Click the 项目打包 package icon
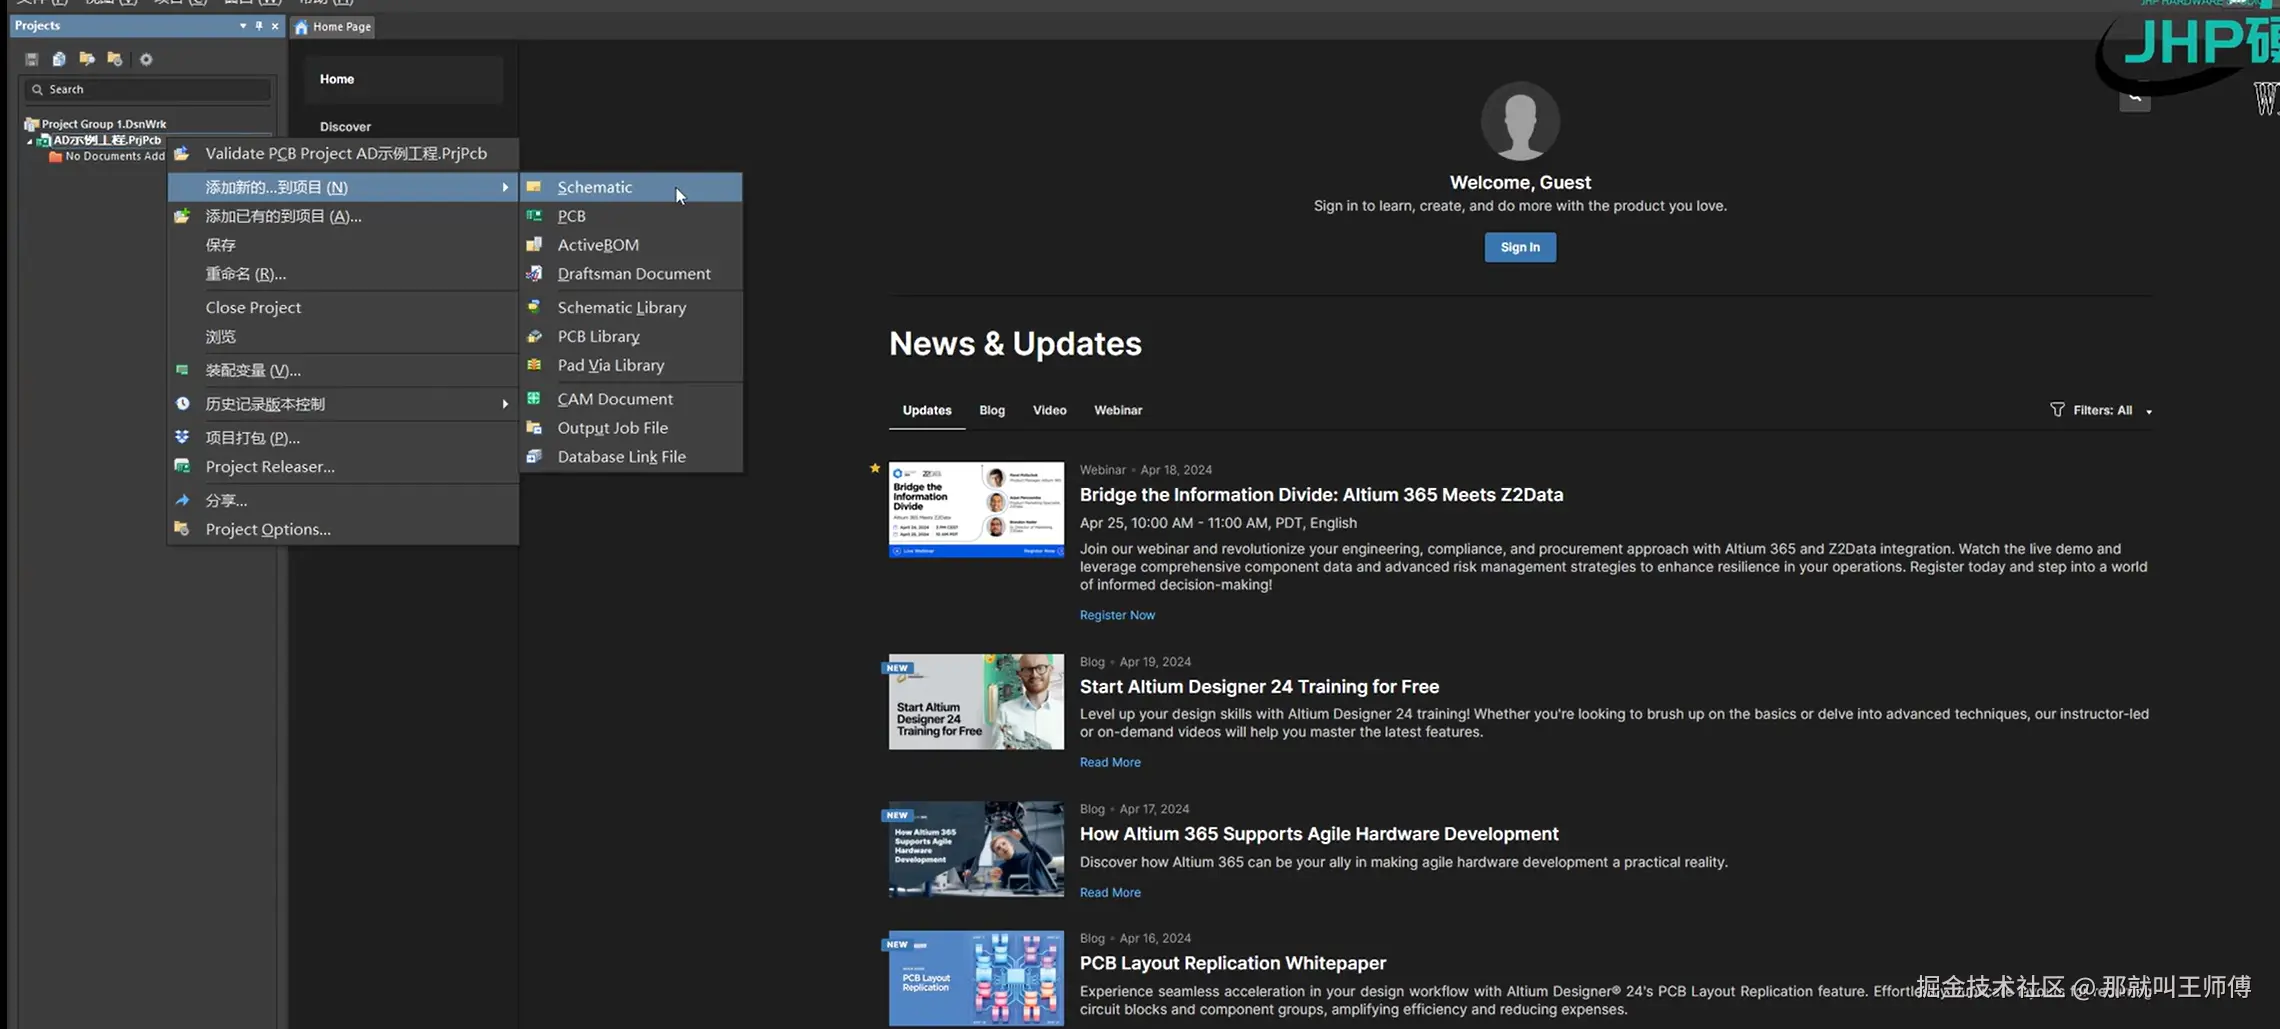The width and height of the screenshot is (2280, 1029). click(182, 437)
